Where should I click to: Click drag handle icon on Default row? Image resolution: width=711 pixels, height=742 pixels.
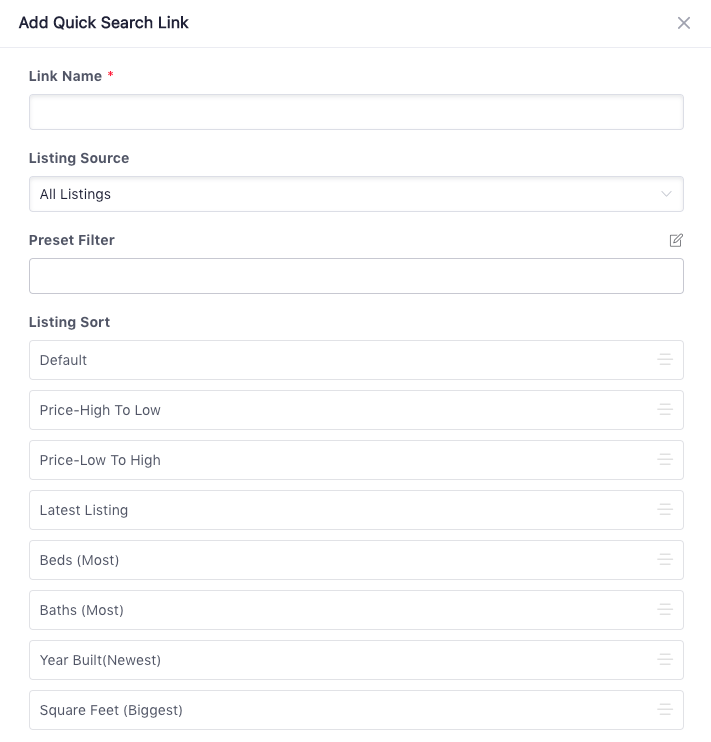point(665,360)
